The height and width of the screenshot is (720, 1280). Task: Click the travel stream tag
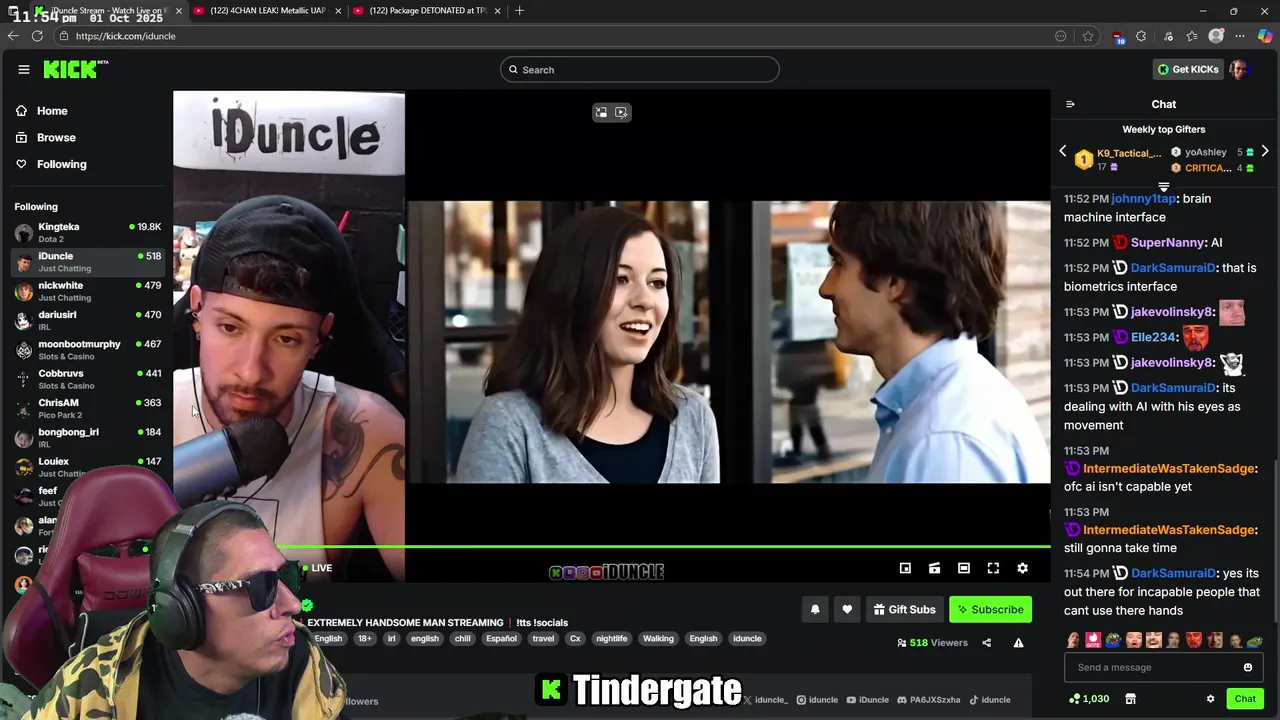point(543,638)
